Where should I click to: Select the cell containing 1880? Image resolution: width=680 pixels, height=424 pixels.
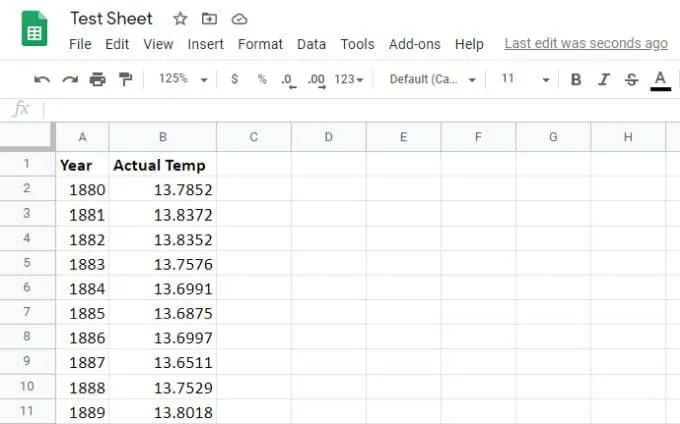tap(82, 189)
